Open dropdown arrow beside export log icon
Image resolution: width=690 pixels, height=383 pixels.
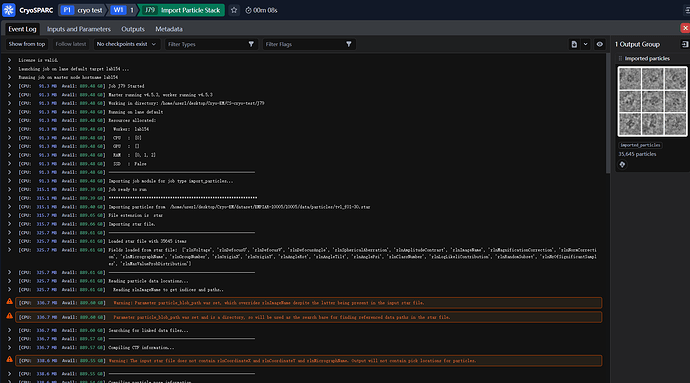[585, 44]
